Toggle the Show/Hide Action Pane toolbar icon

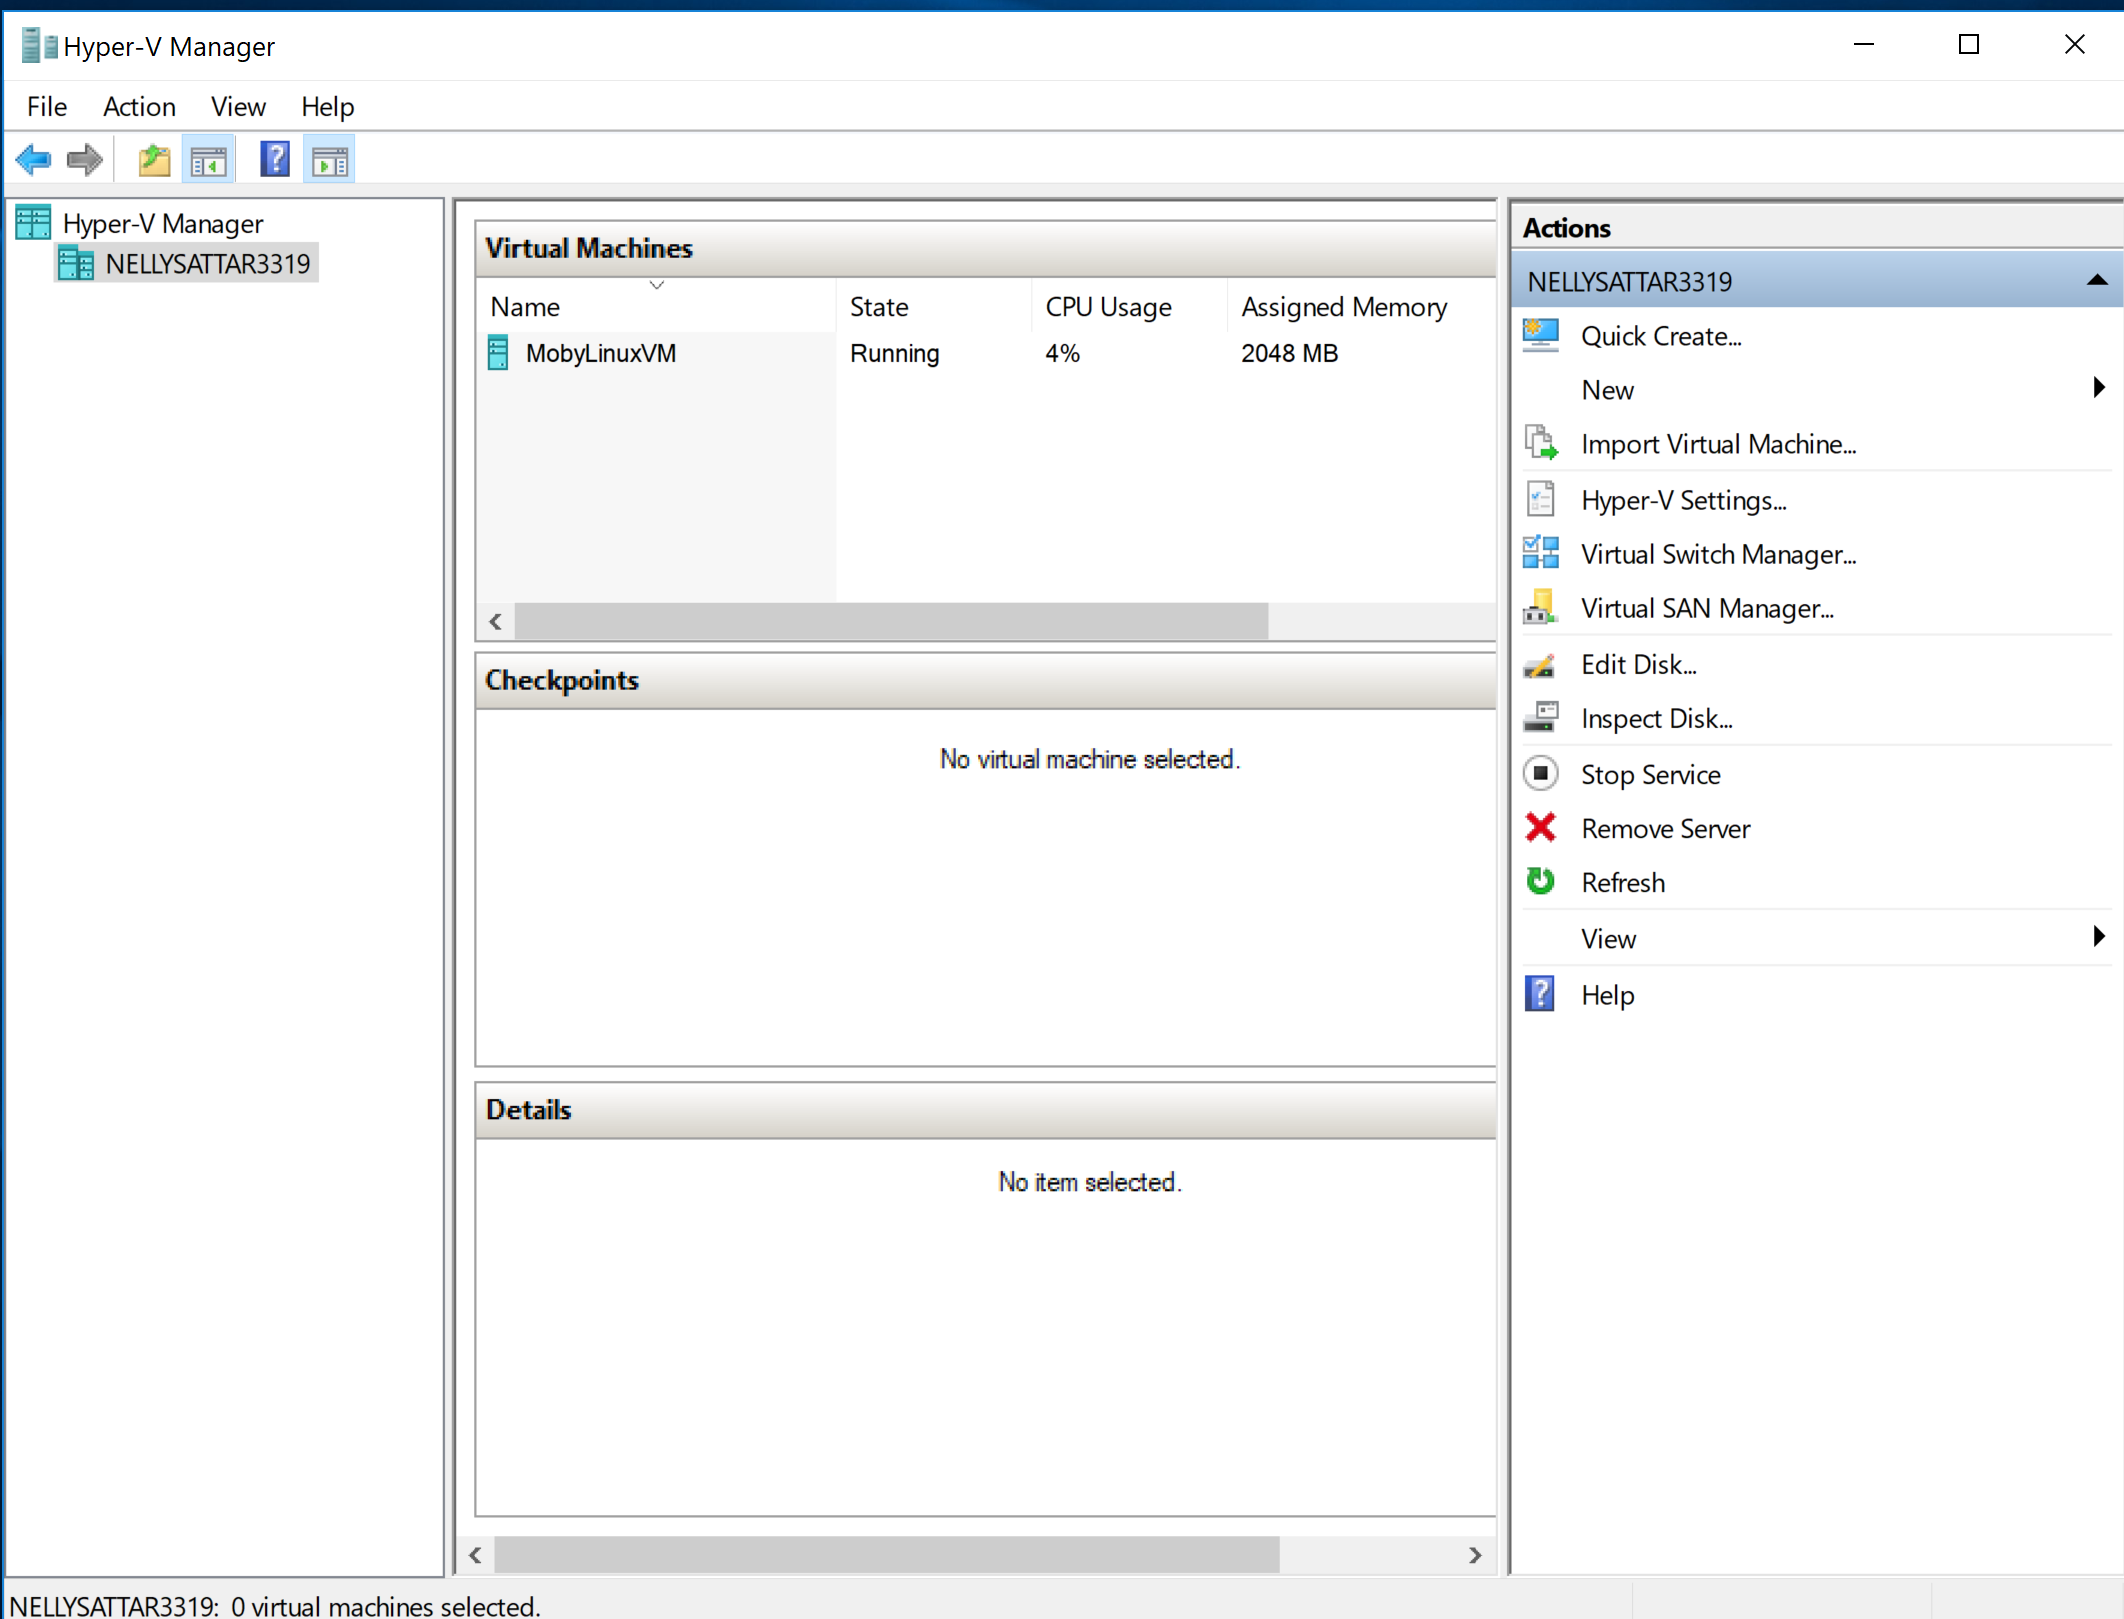[329, 160]
